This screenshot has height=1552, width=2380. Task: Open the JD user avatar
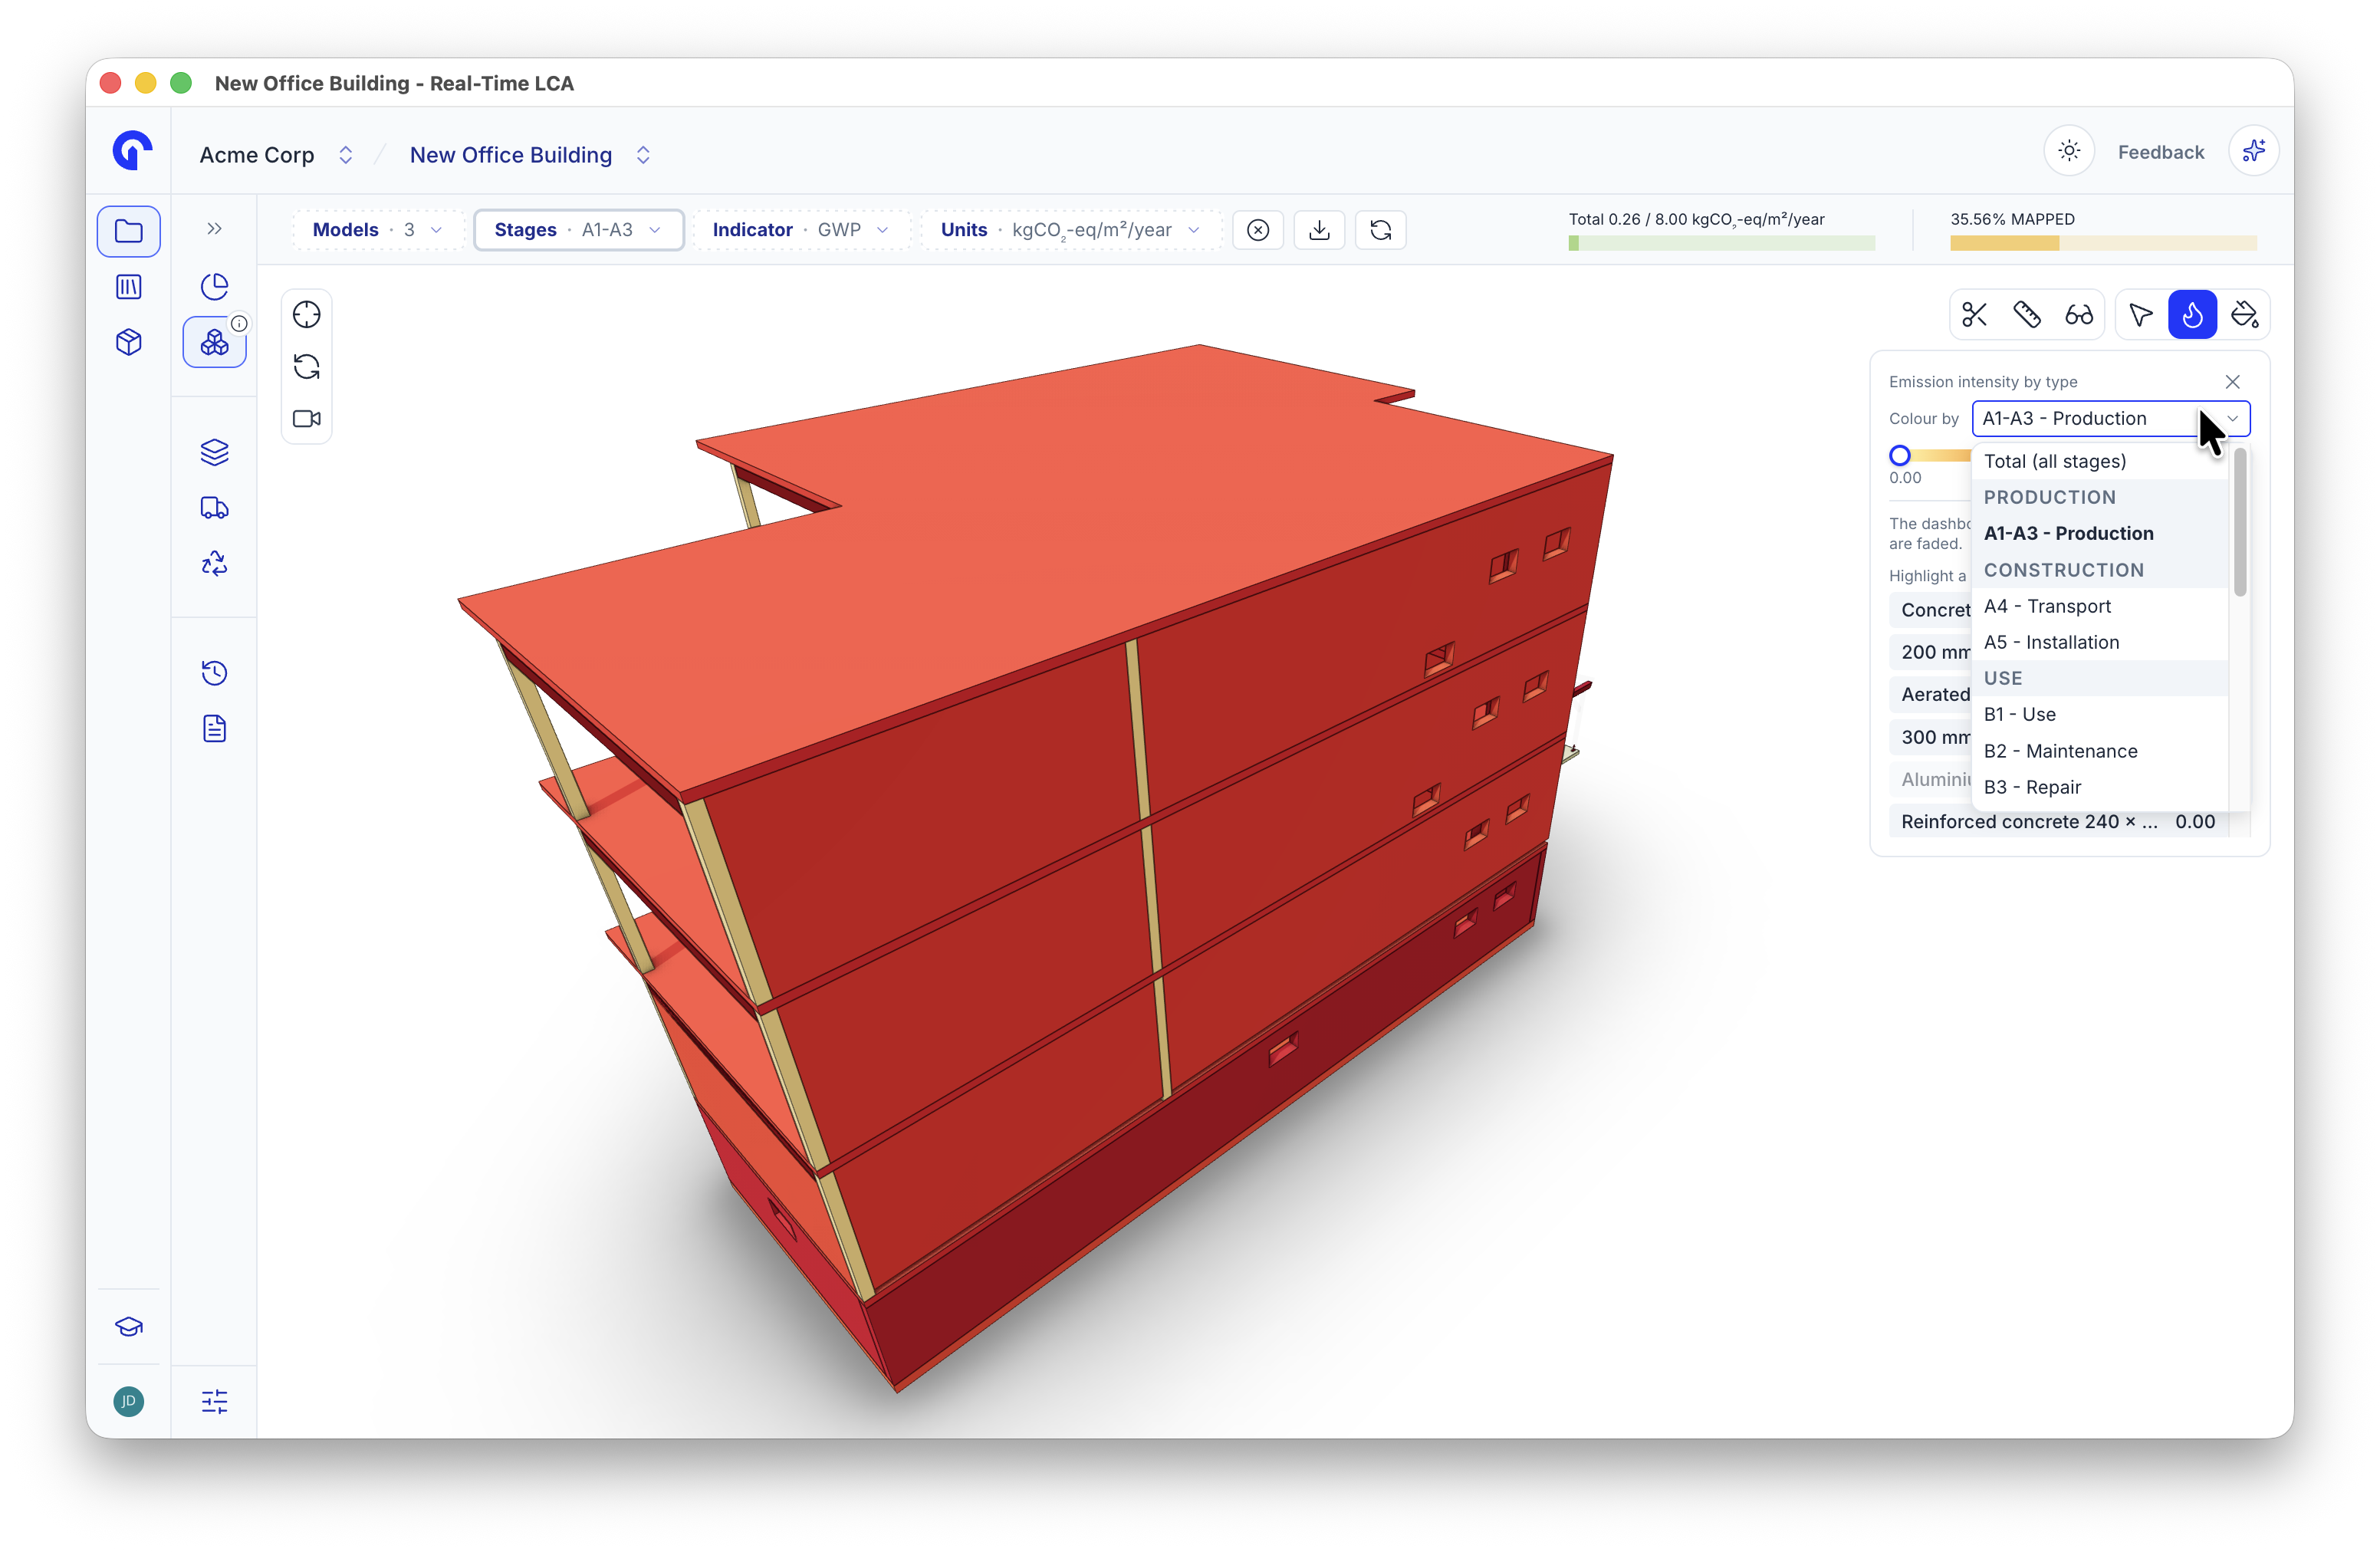coord(129,1401)
